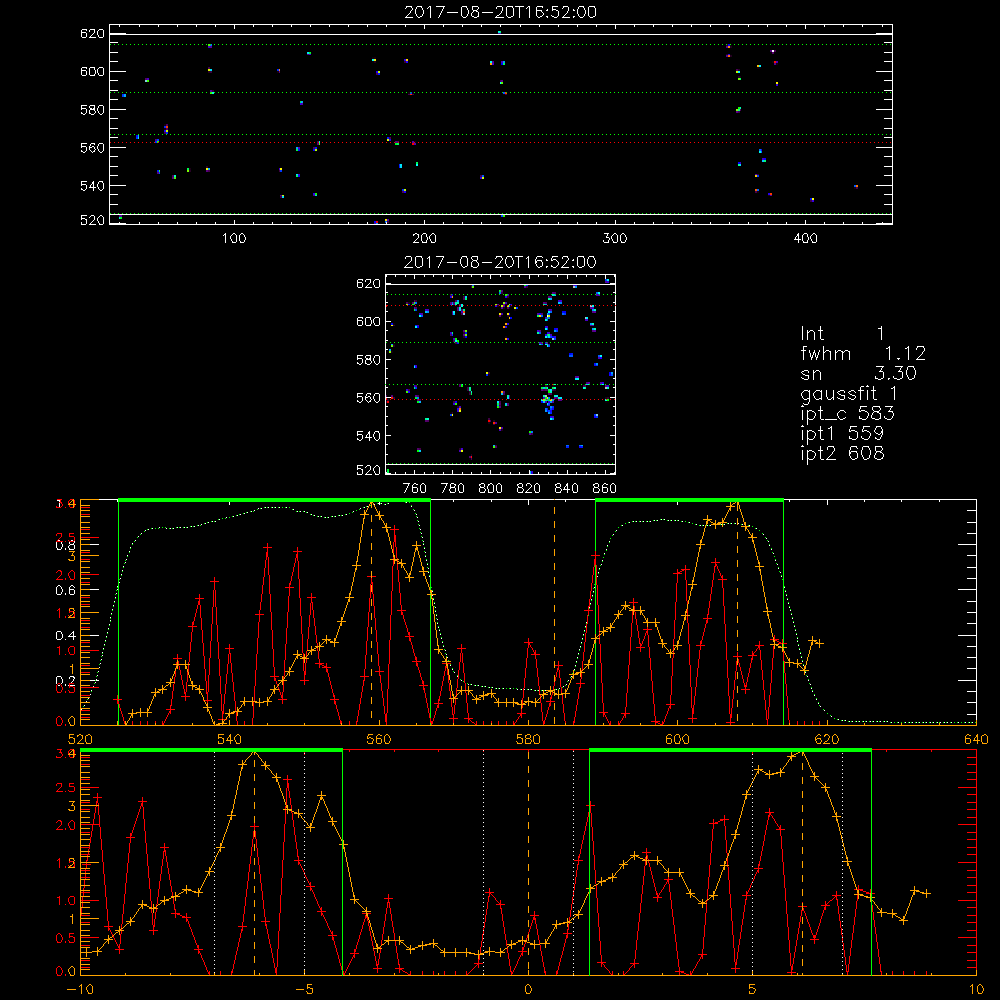Click the dashed orange center marker at 583

coord(554,612)
